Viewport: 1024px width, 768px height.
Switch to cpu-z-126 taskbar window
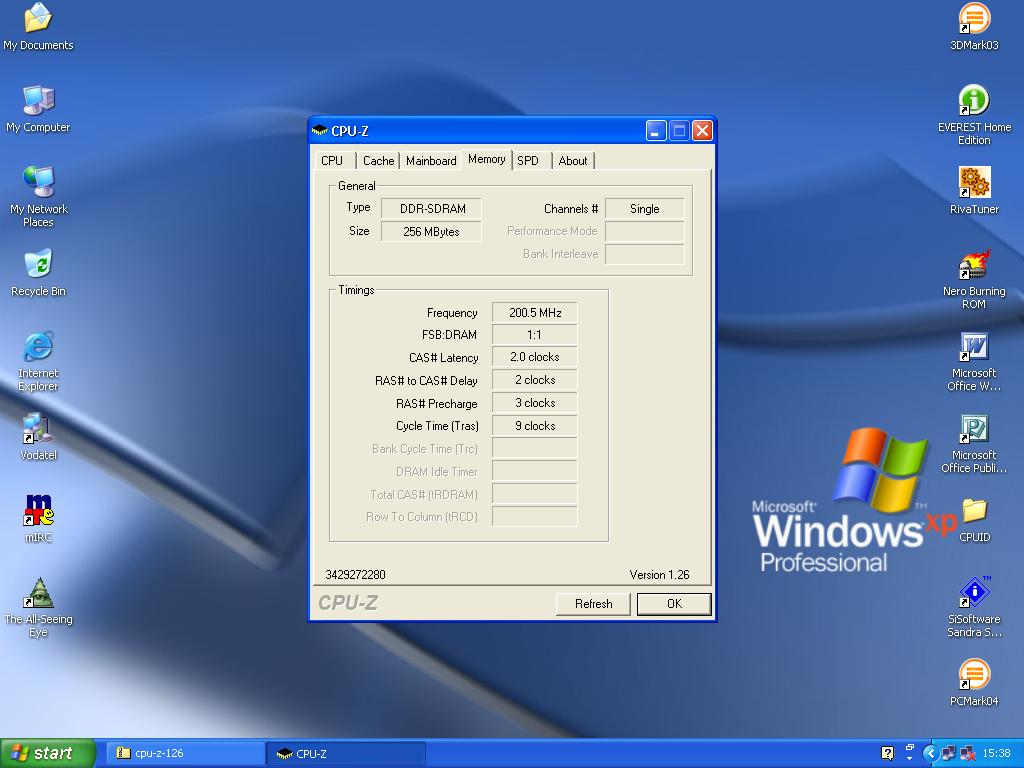coord(185,753)
